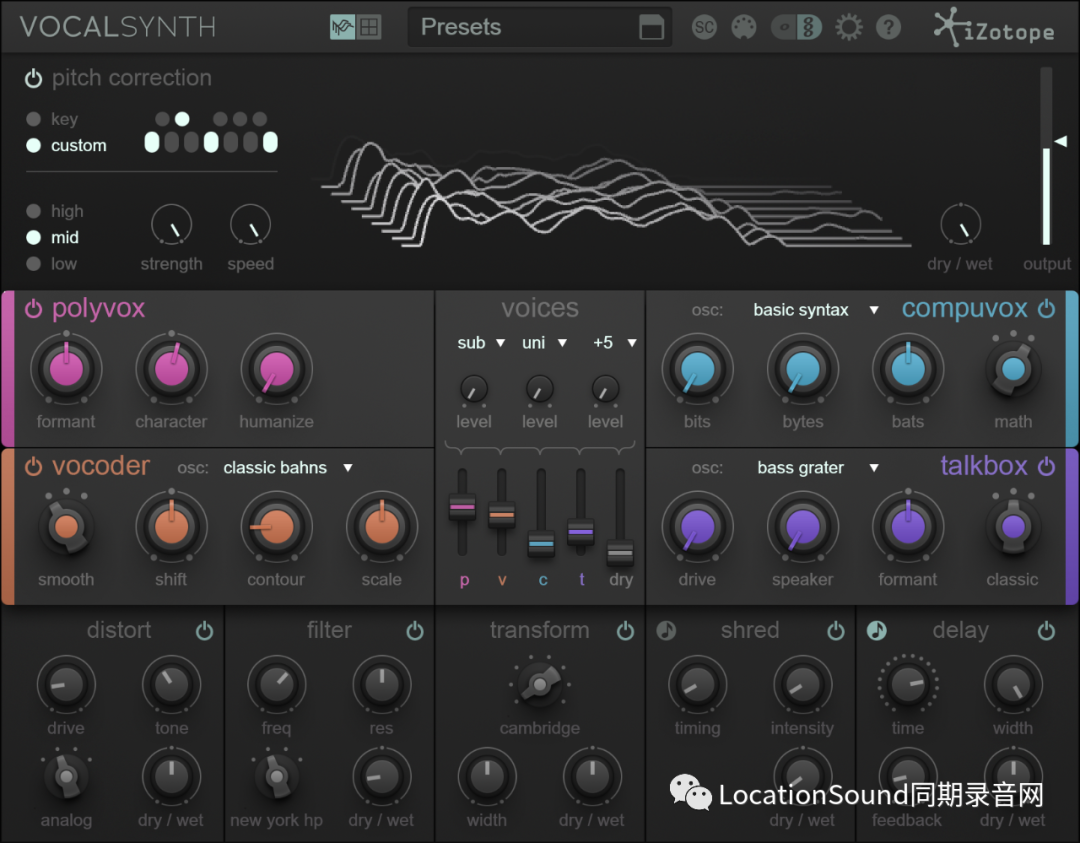Choose the high pitch range option
The image size is (1080, 843).
(34, 211)
